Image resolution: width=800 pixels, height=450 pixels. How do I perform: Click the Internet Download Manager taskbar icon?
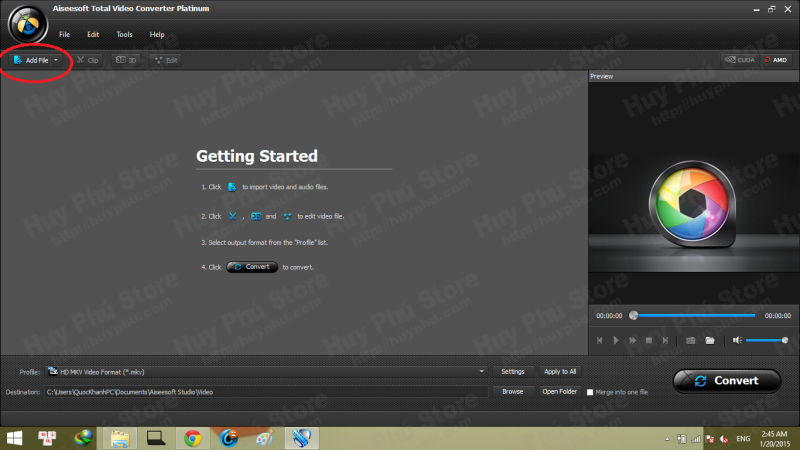pyautogui.click(x=83, y=438)
